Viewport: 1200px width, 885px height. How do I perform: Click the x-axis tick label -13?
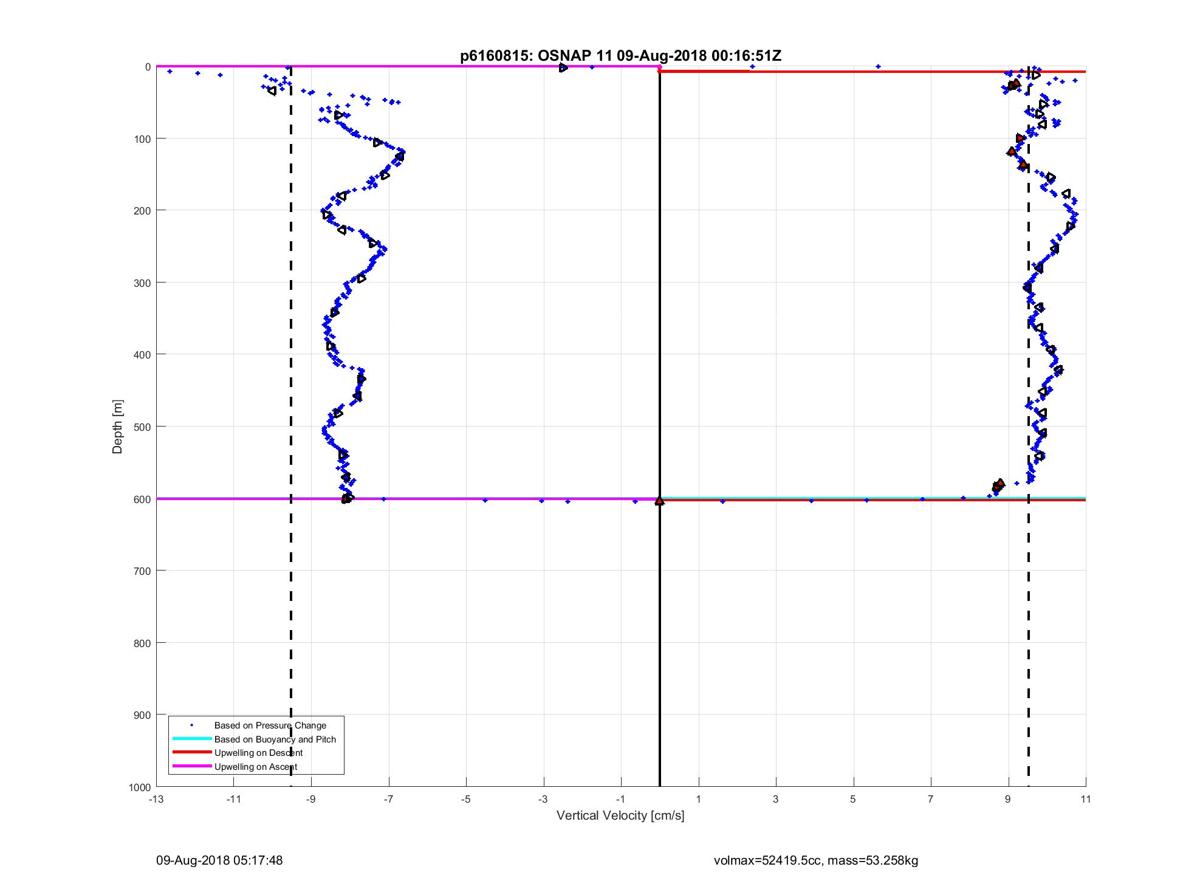pyautogui.click(x=155, y=798)
